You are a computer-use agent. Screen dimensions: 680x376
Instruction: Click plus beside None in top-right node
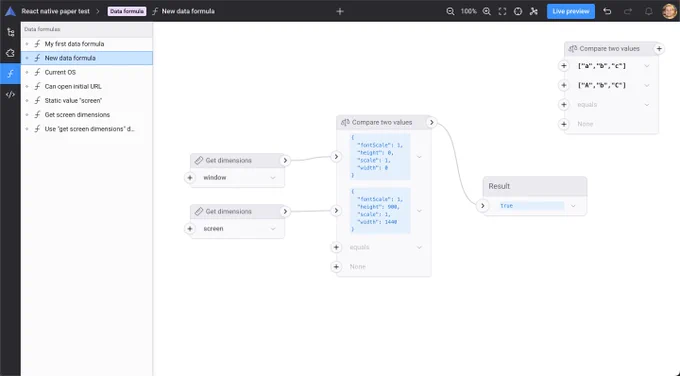pyautogui.click(x=564, y=124)
